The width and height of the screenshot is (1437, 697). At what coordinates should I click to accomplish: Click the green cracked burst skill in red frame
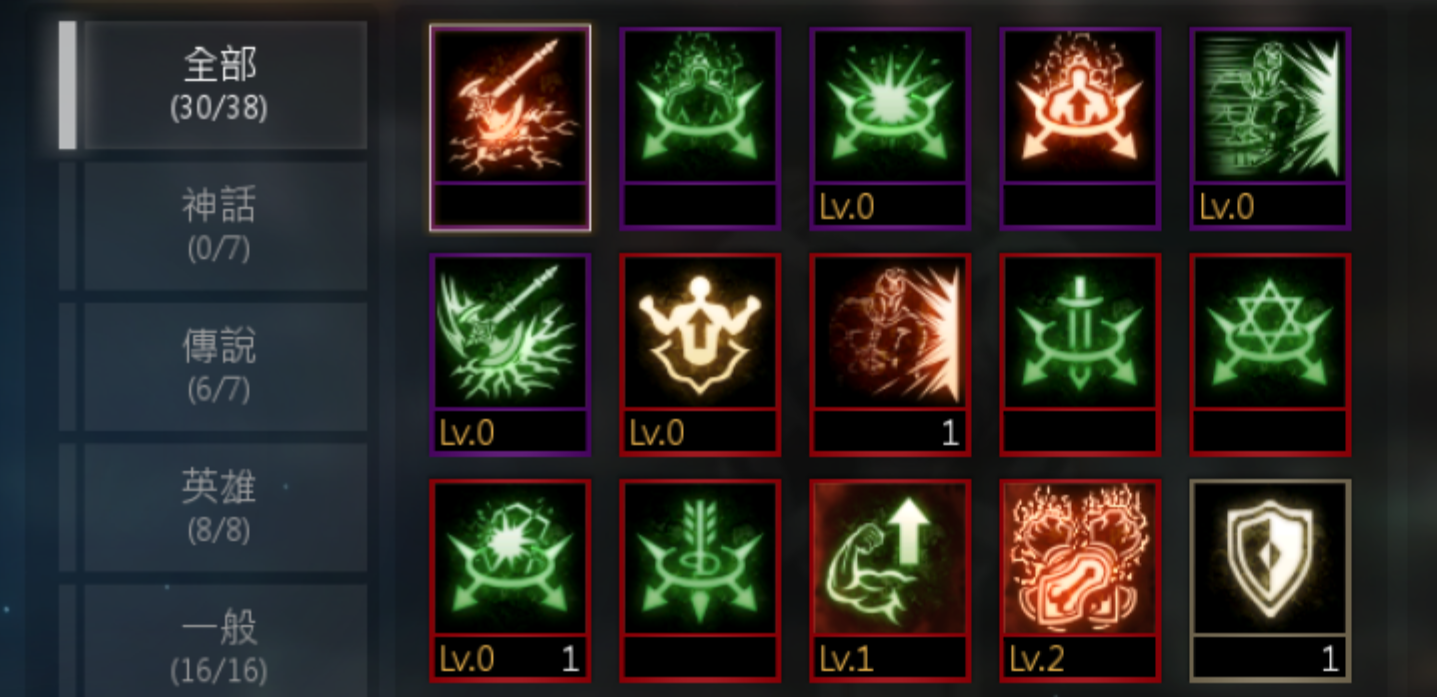point(510,580)
